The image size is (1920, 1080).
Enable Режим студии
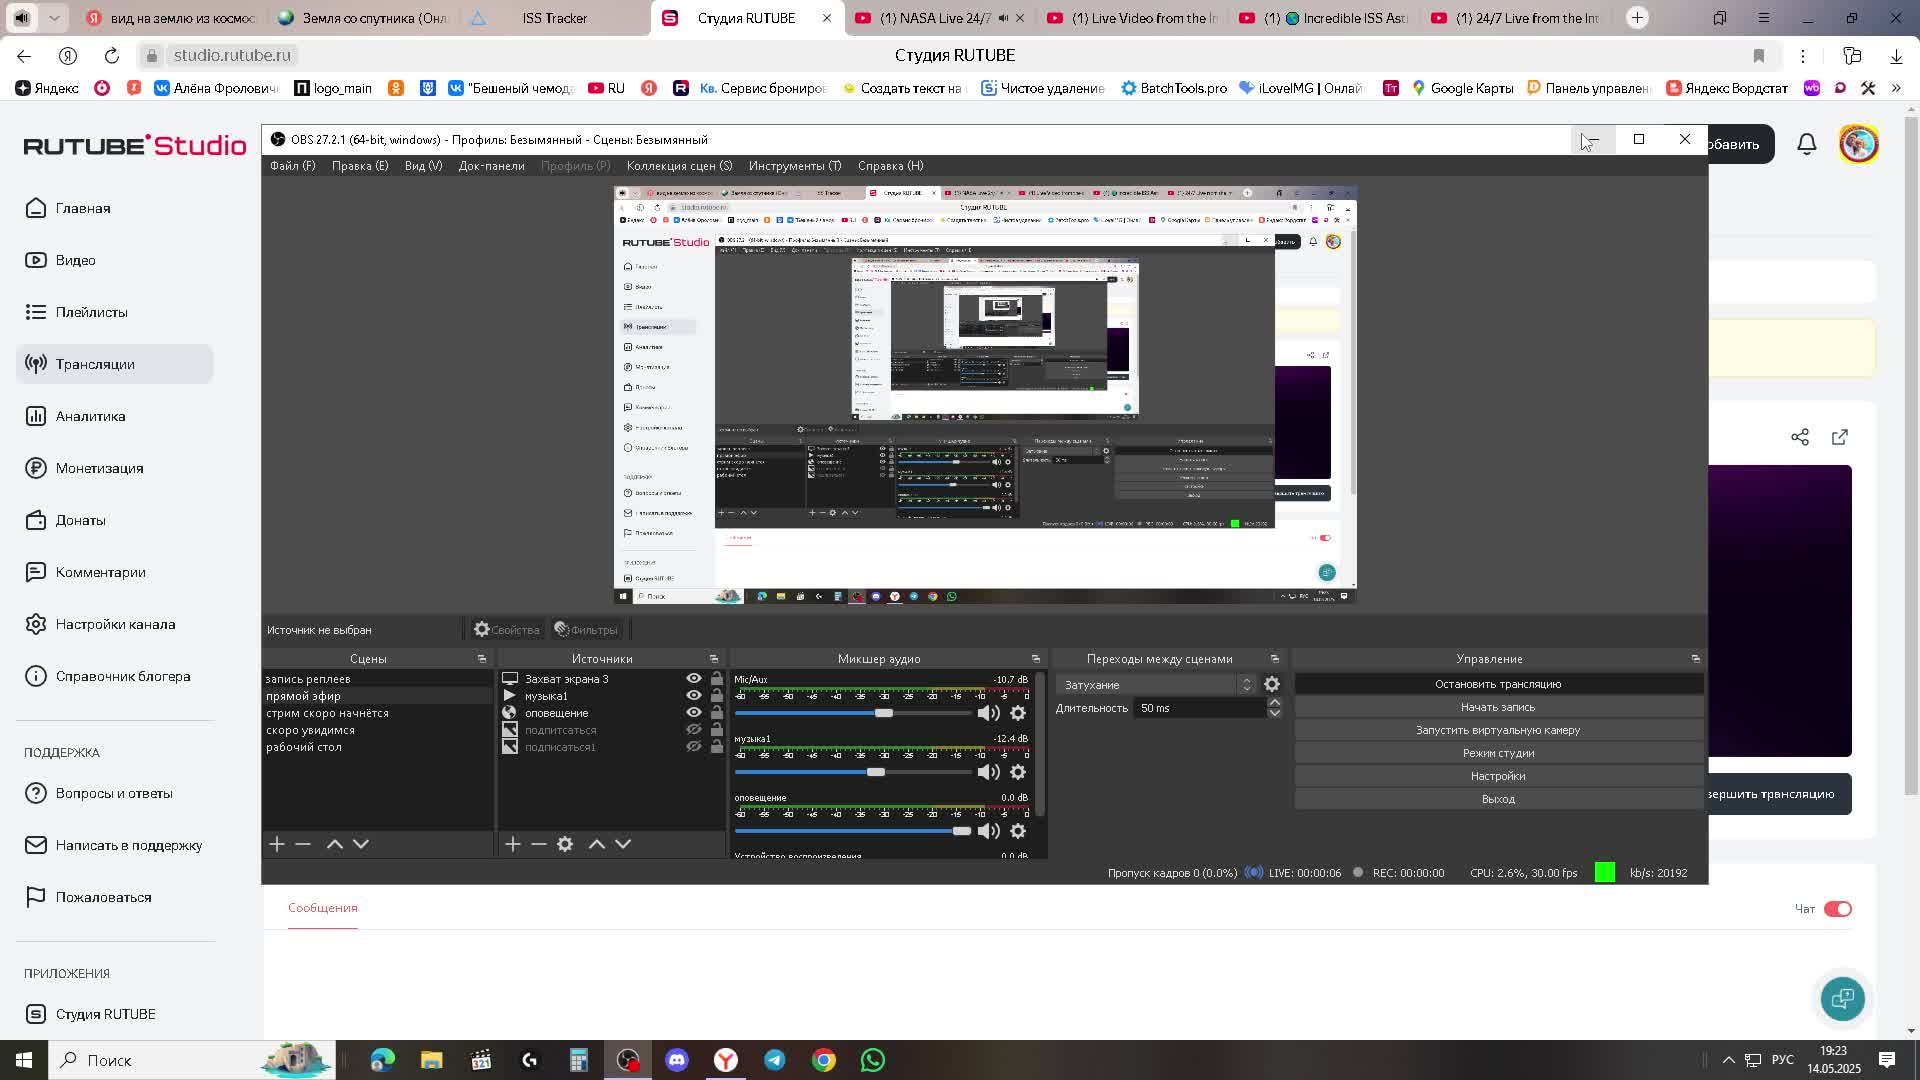[x=1498, y=753]
